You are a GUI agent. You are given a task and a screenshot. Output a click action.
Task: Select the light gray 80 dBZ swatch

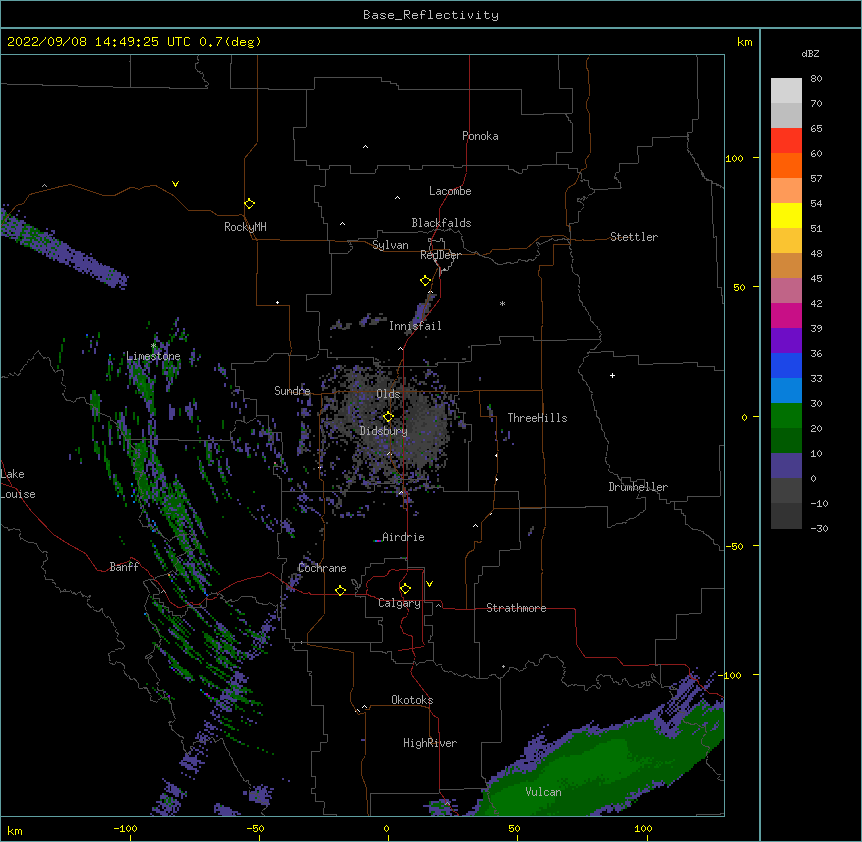[786, 90]
